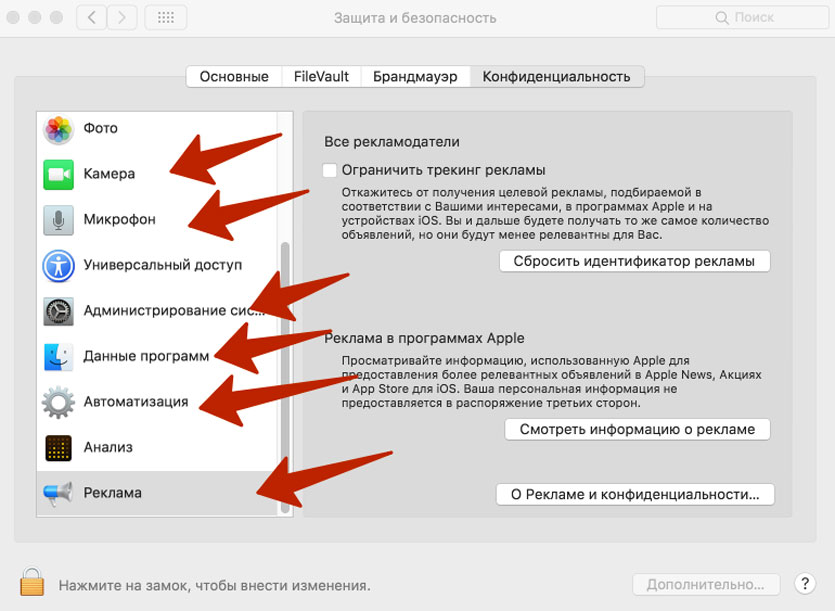This screenshot has height=611, width=835.
Task: Select the Фото row label
Action: coord(101,128)
